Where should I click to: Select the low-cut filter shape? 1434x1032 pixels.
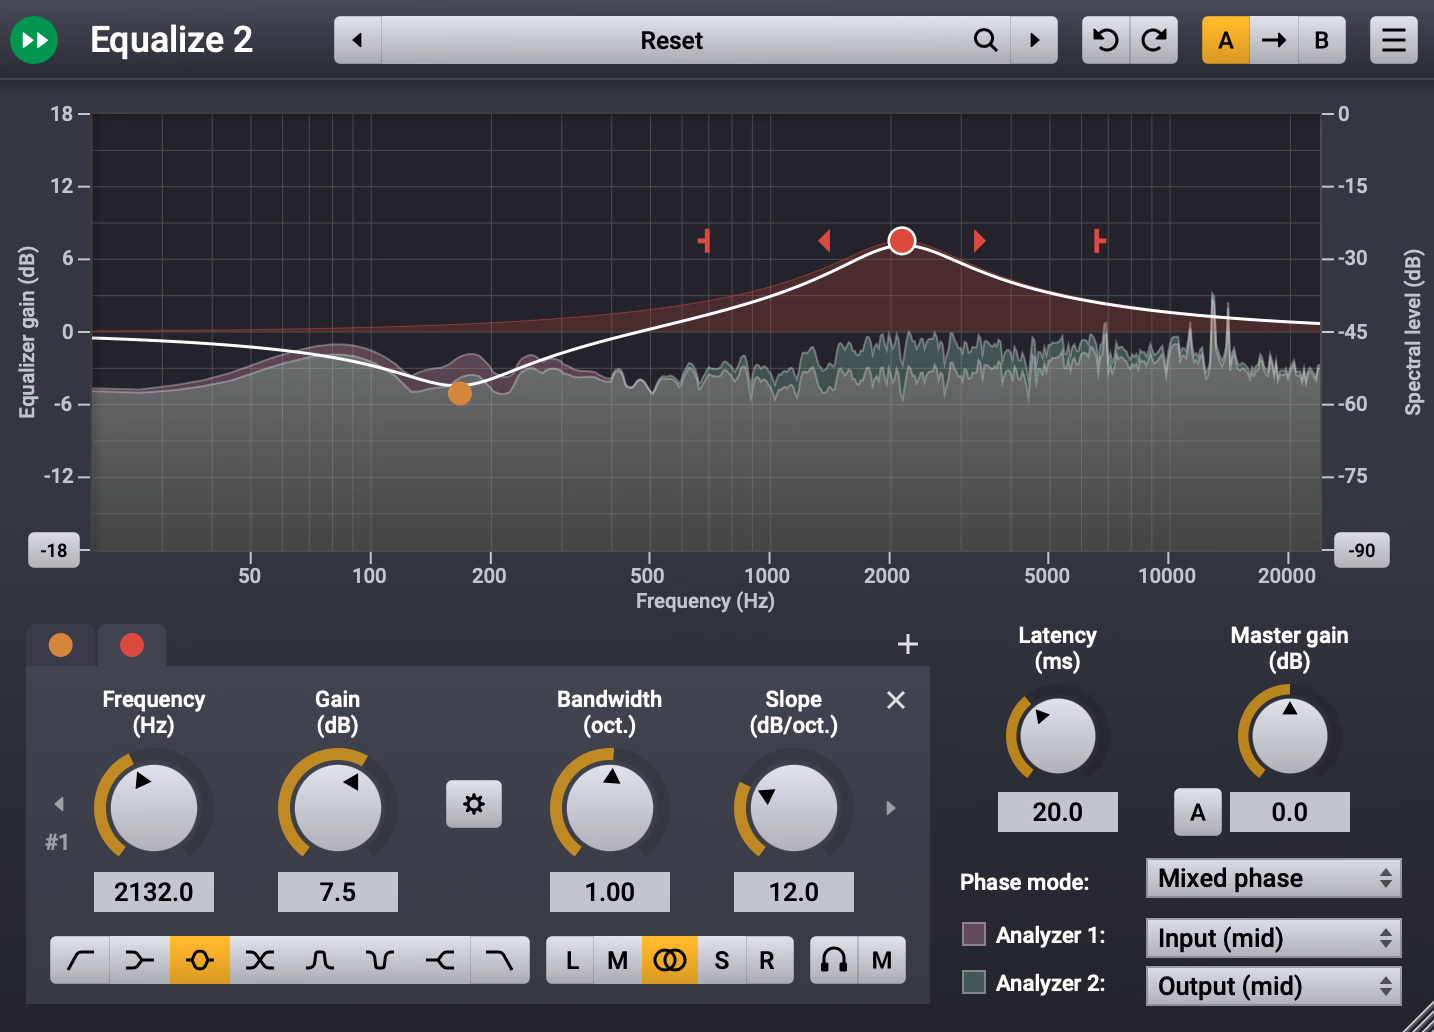pos(80,960)
